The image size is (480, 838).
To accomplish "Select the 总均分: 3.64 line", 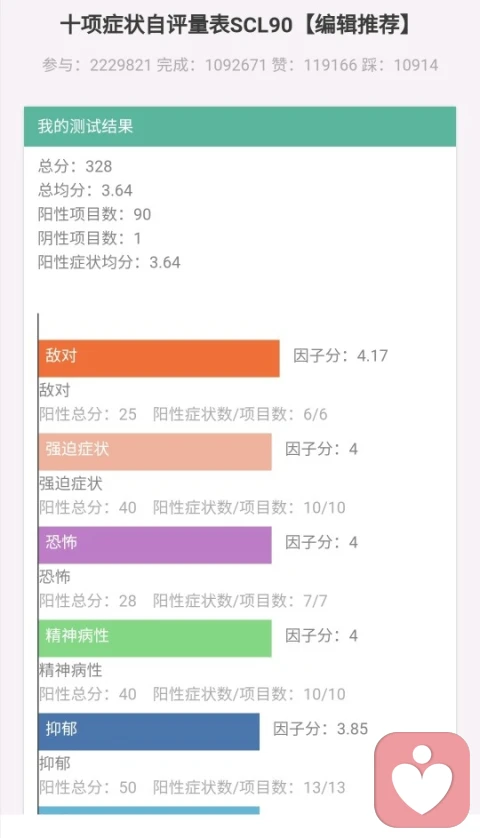I will (85, 190).
